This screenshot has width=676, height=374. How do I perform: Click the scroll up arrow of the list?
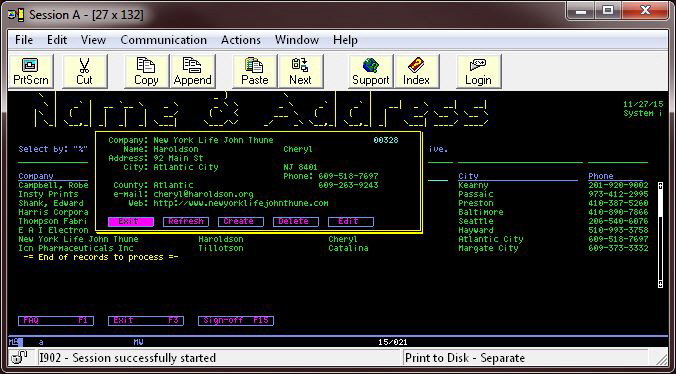click(x=660, y=186)
